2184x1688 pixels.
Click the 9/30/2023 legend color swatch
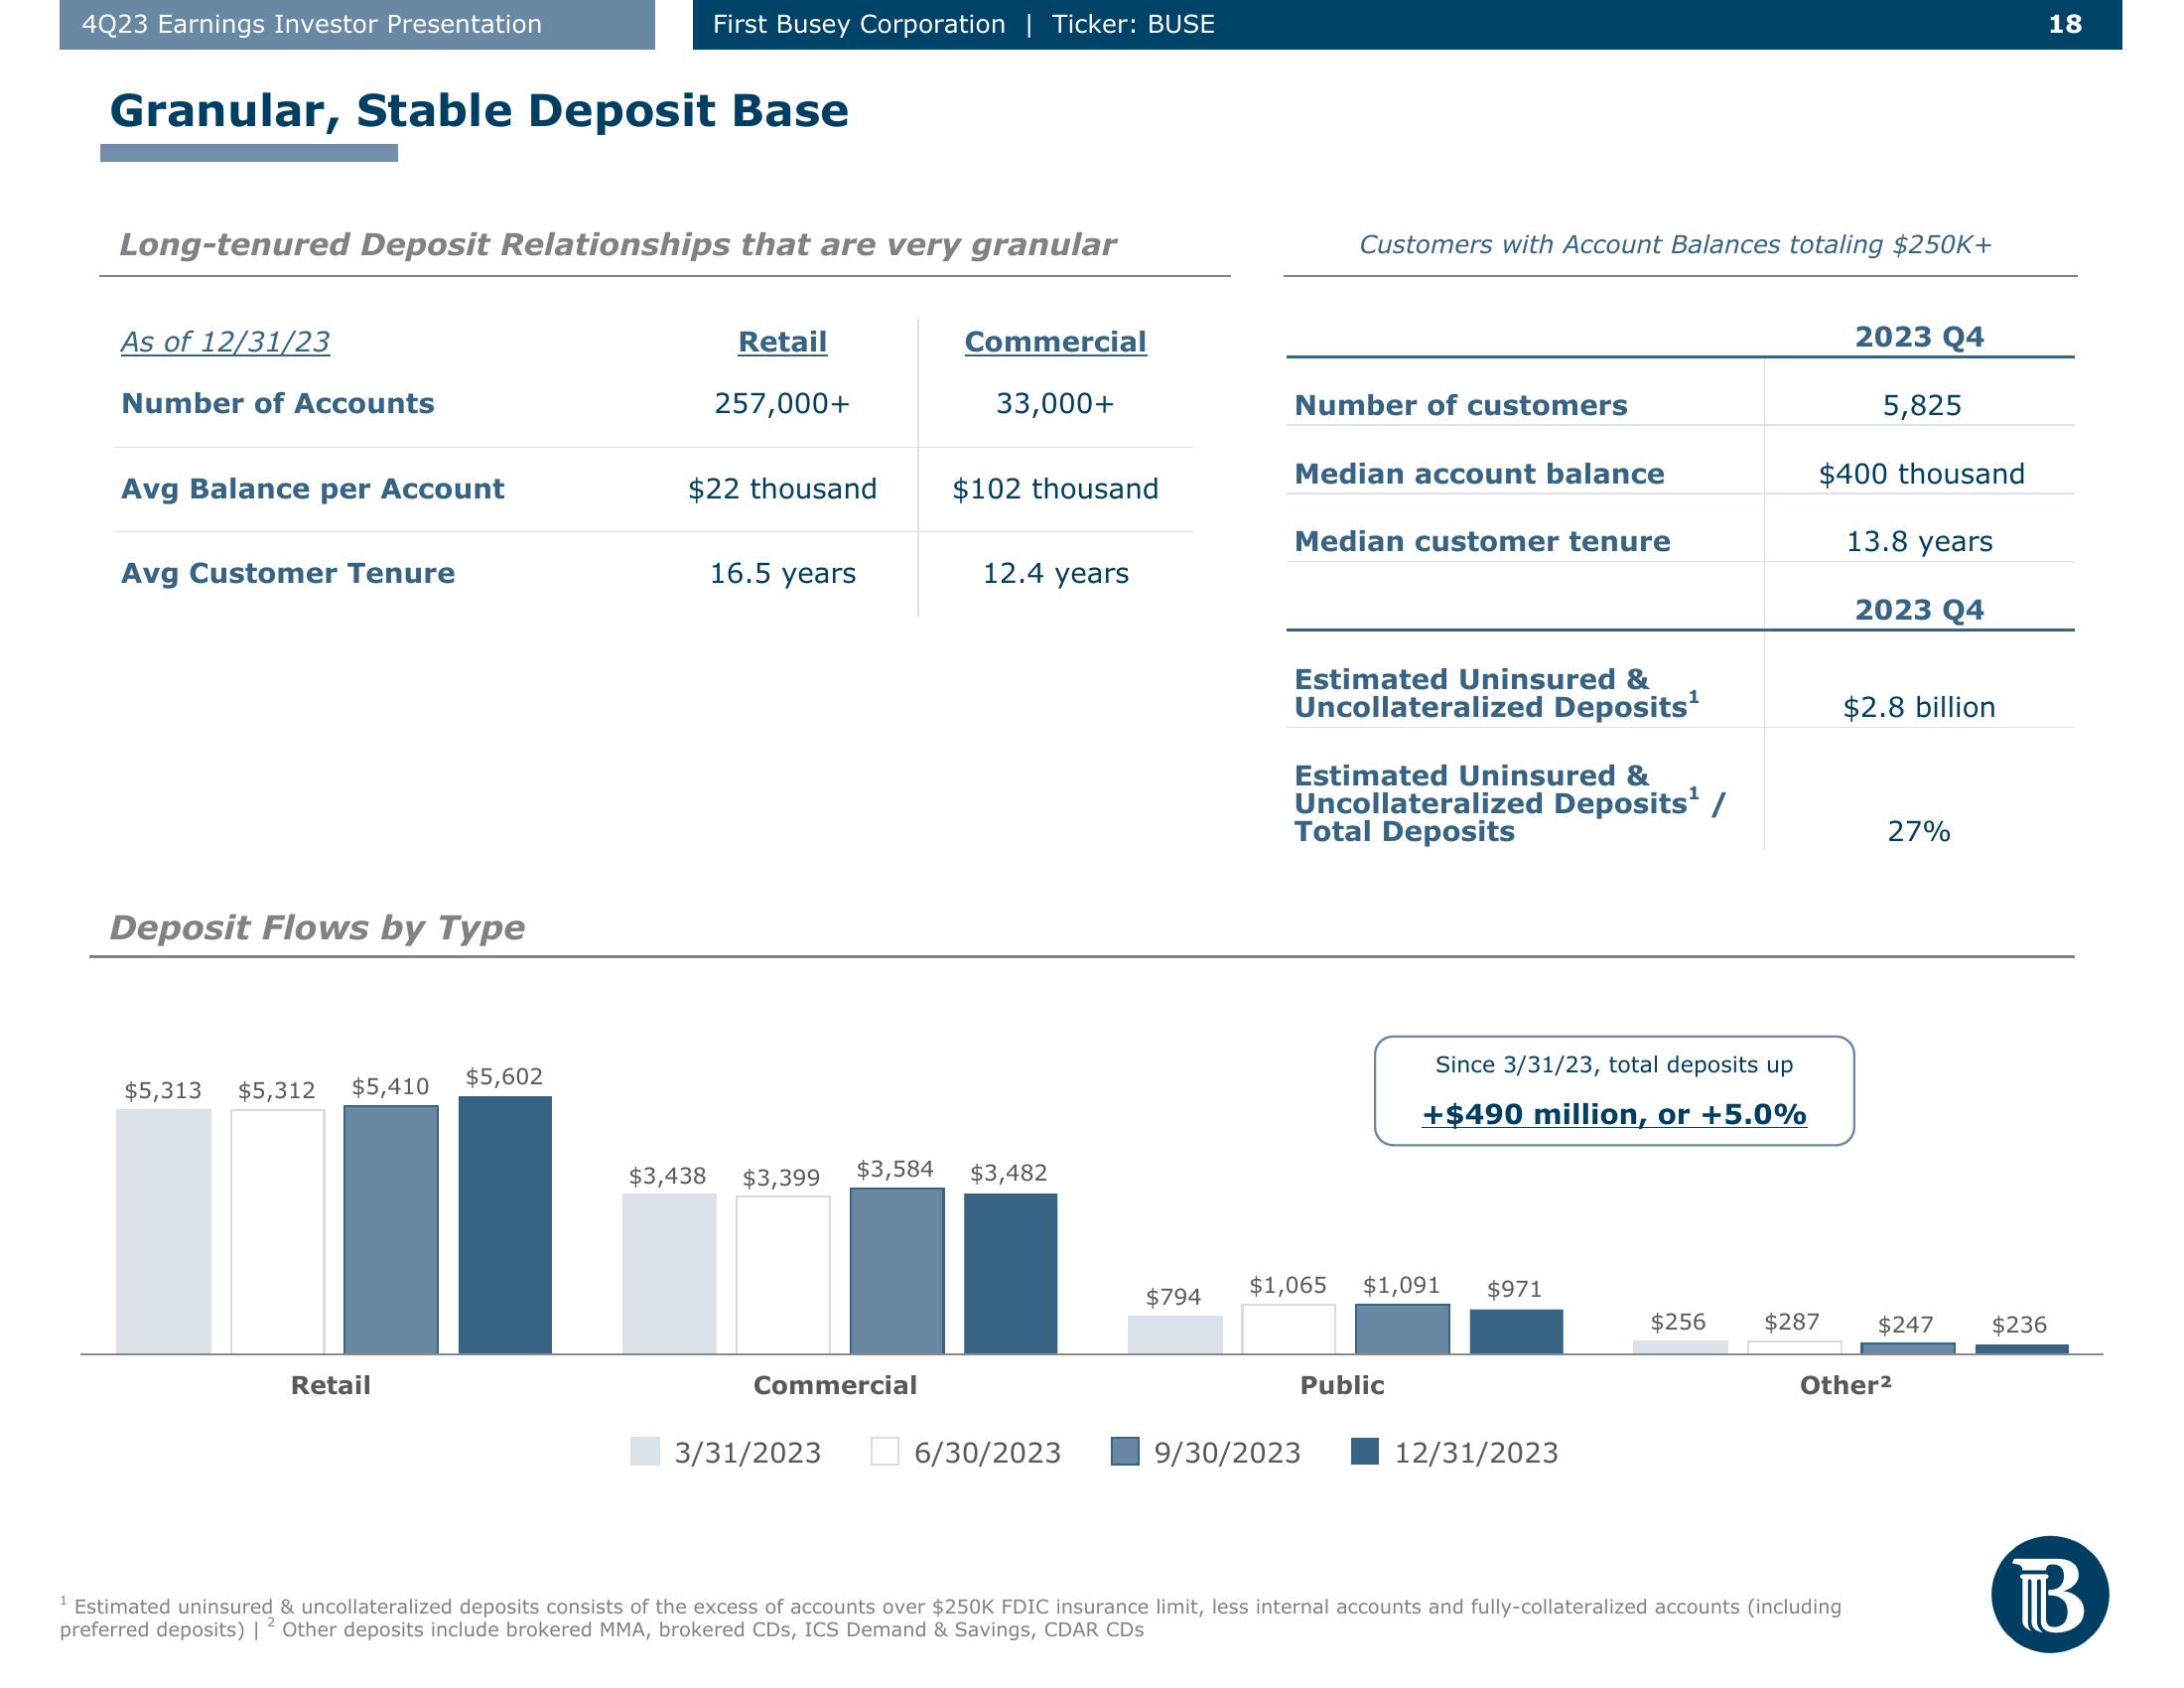point(1125,1451)
